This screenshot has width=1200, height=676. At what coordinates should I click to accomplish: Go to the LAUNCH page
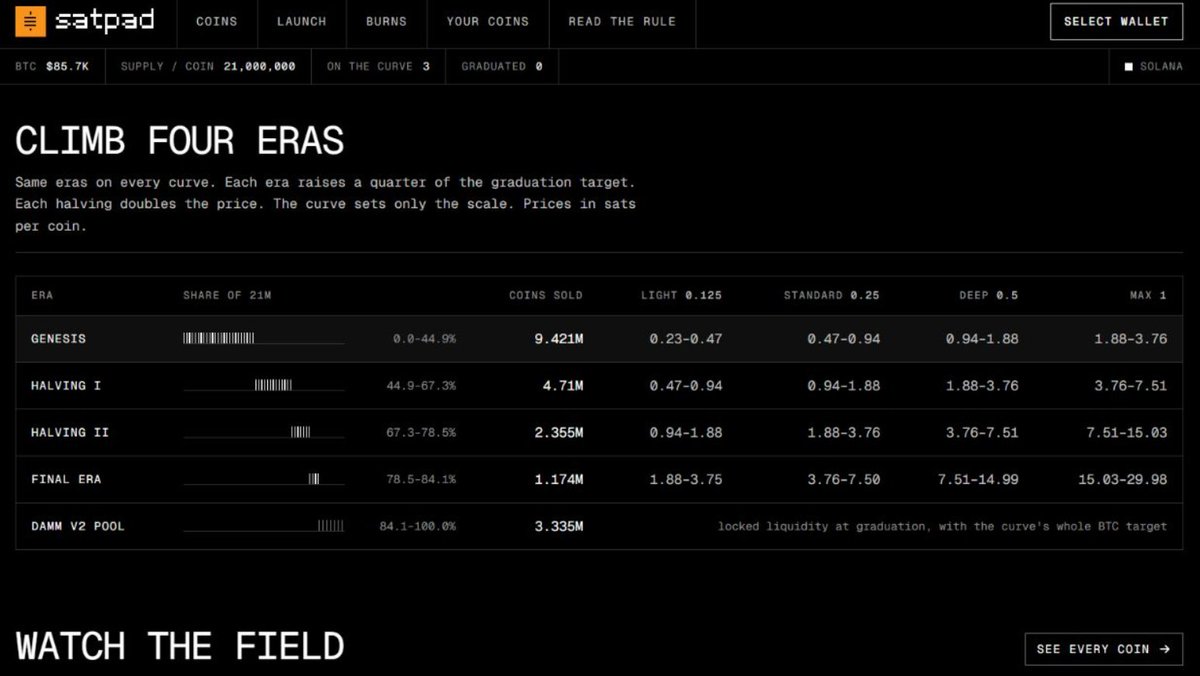coord(301,21)
